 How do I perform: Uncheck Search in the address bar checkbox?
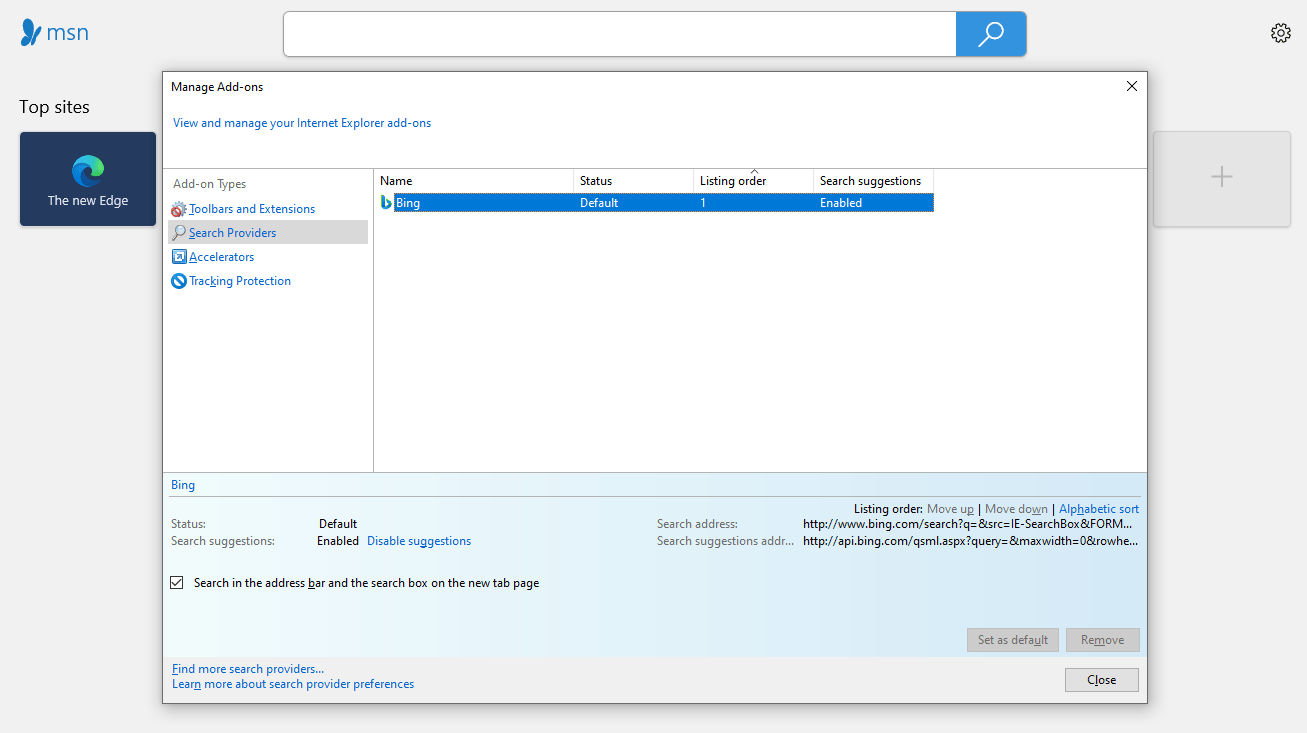pos(177,583)
